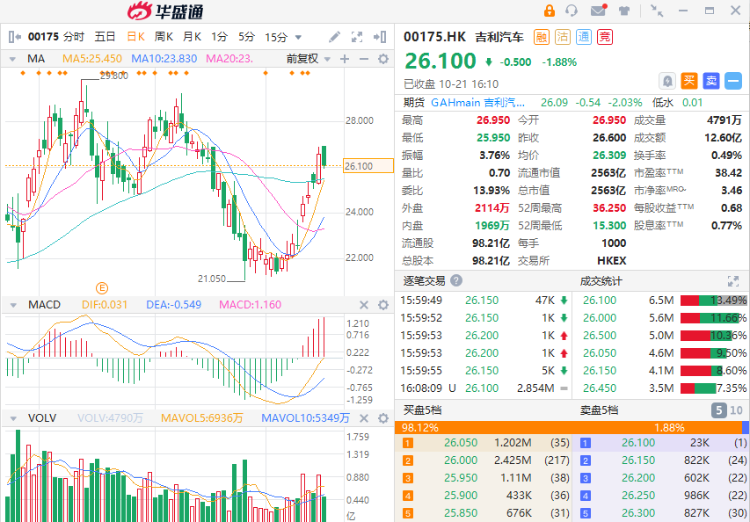Expand the trade statistics panel icon
The height and width of the screenshot is (522, 750).
[733, 281]
